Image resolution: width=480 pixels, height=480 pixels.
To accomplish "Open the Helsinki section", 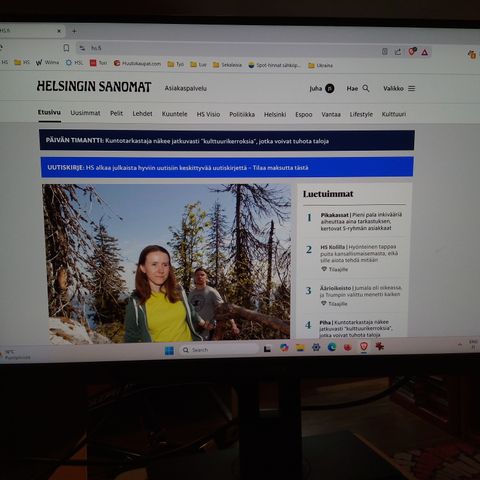I will pos(275,114).
